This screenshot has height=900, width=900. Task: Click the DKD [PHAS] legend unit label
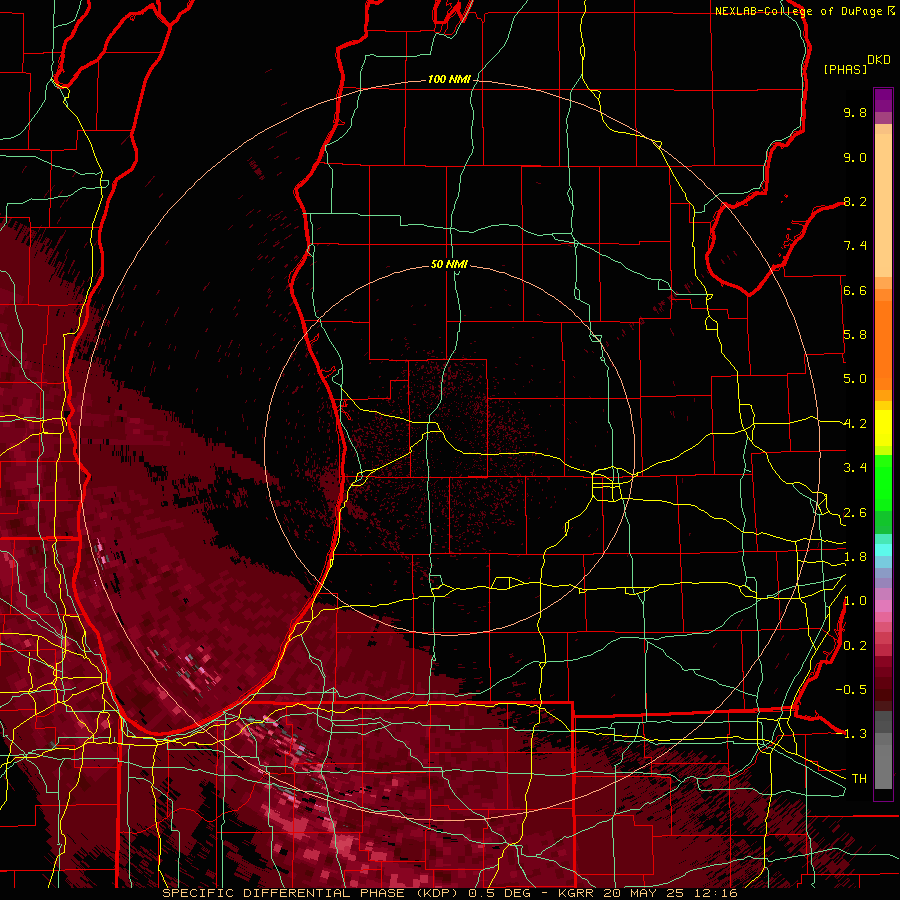(857, 64)
